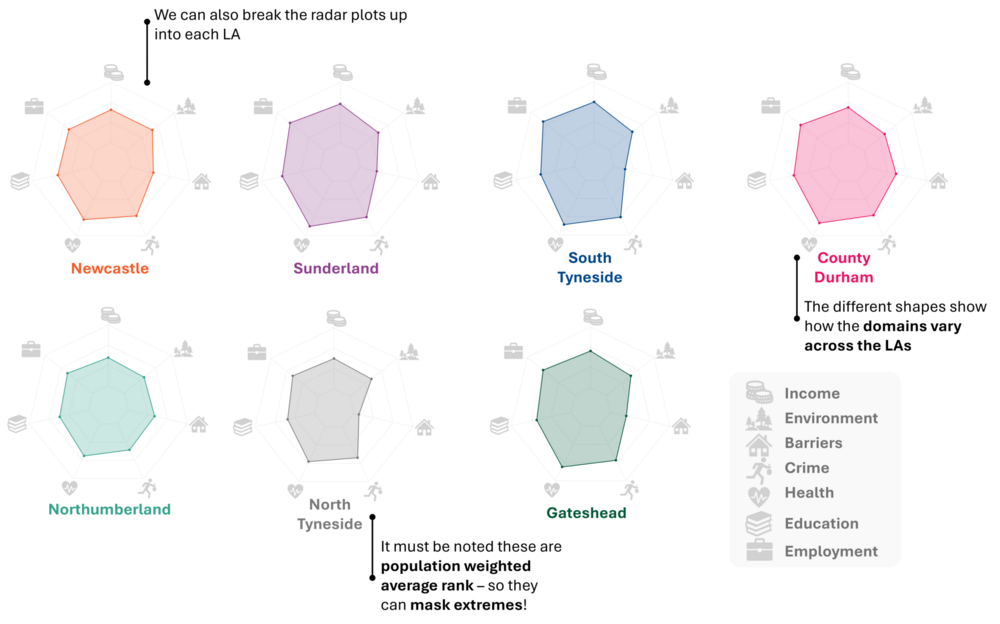Click the coins icon above Gateshead's radar
1000x624 pixels.
[593, 317]
